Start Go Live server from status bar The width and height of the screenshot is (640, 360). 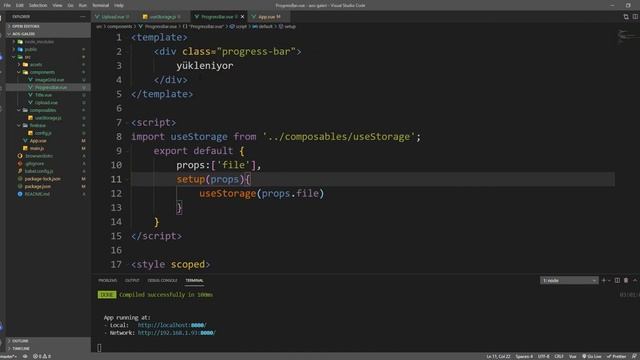[x=591, y=356]
